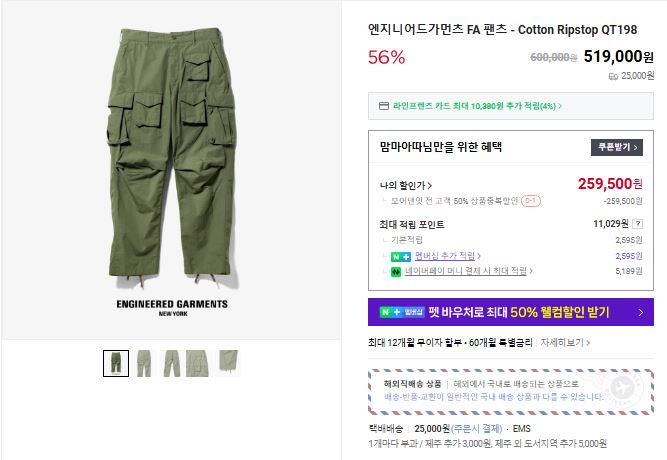
Task: Select the third thumbnail showing the pants back
Action: [172, 363]
